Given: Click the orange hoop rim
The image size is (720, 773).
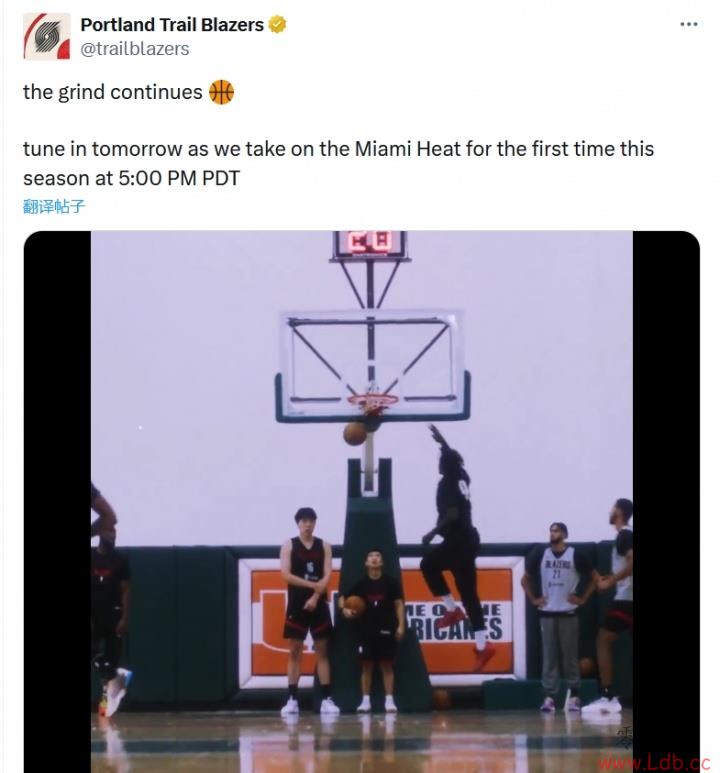Looking at the screenshot, I should pos(372,401).
